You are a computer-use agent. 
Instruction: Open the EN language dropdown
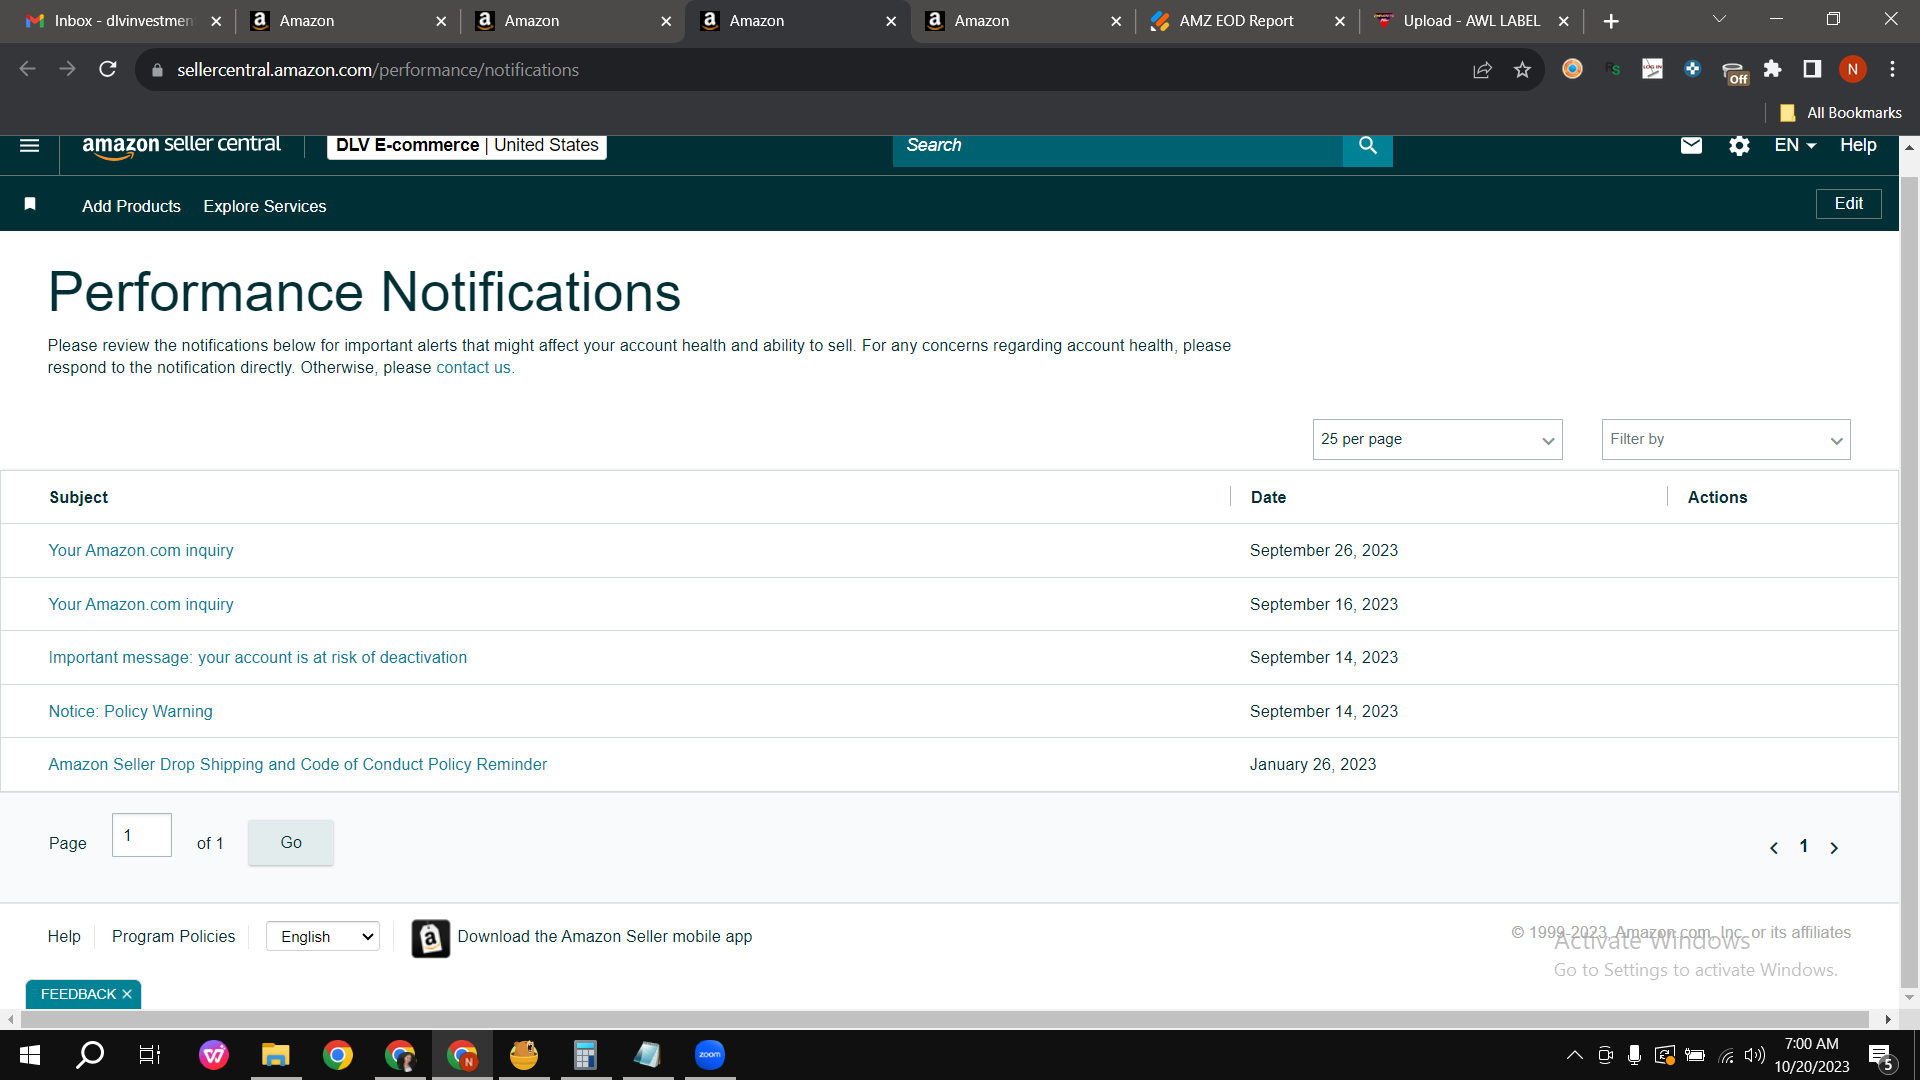click(1794, 146)
